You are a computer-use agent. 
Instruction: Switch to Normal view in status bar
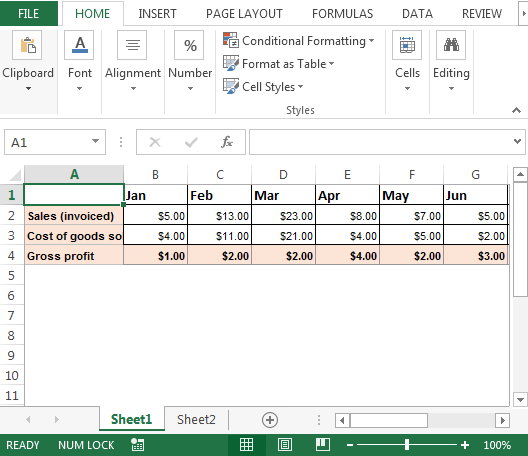(x=246, y=445)
